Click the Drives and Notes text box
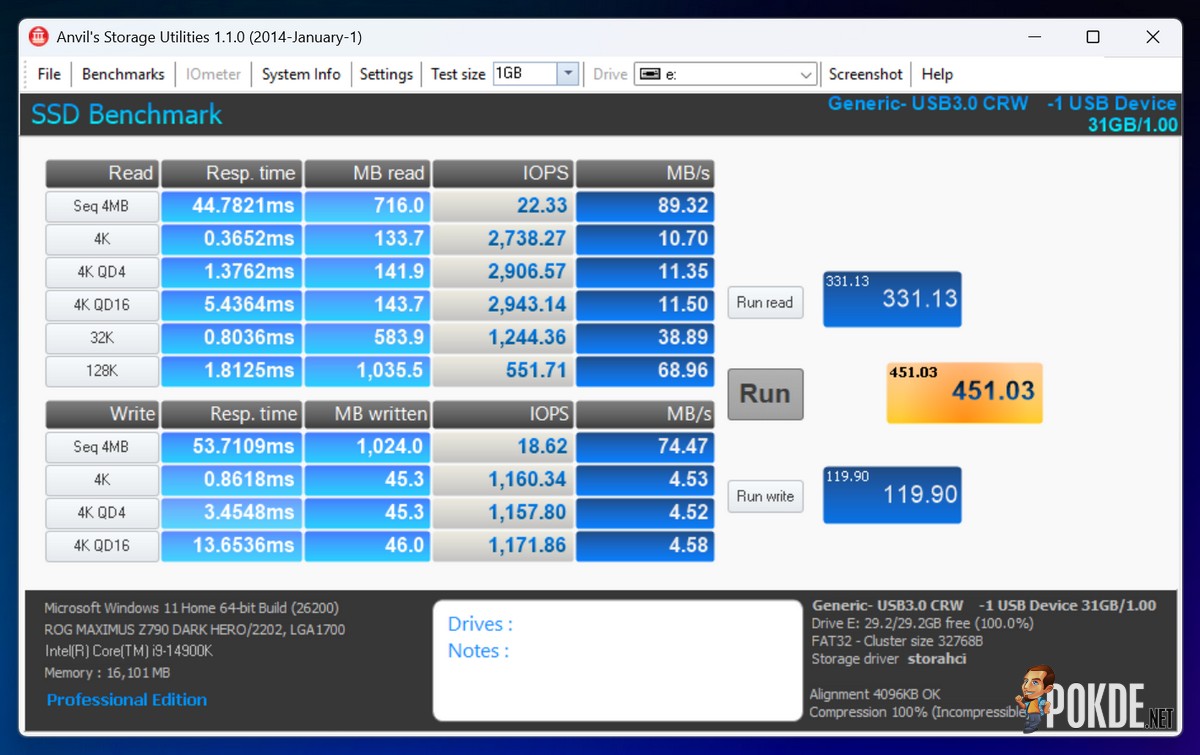 [618, 660]
